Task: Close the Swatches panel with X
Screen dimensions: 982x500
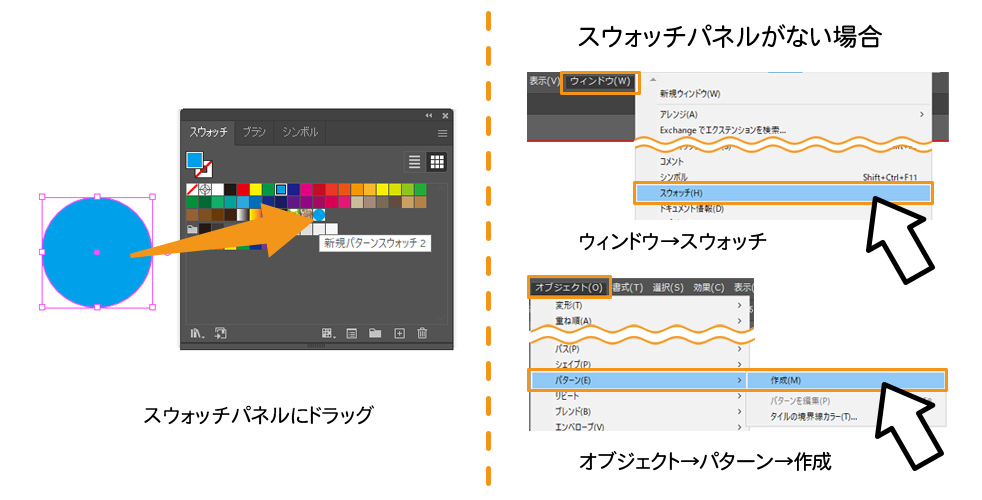Action: pos(445,116)
